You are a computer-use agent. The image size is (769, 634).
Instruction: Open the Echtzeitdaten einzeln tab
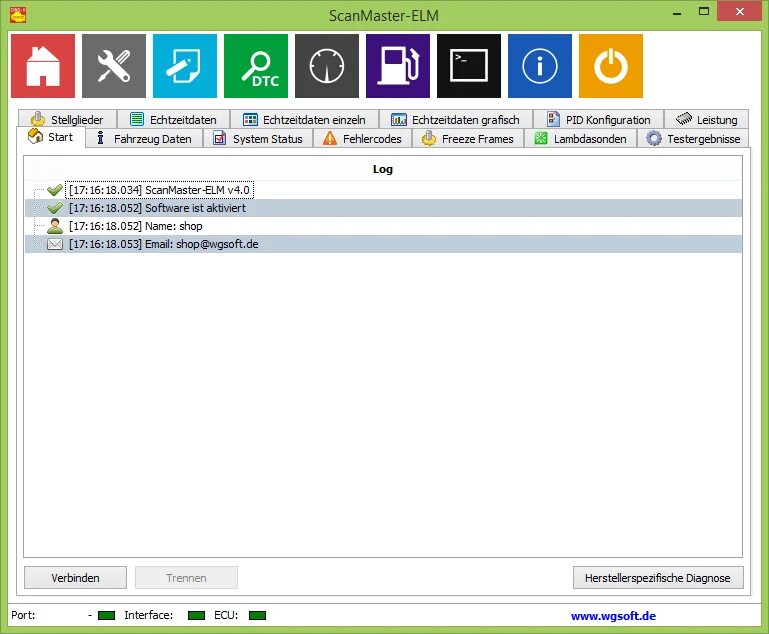305,119
